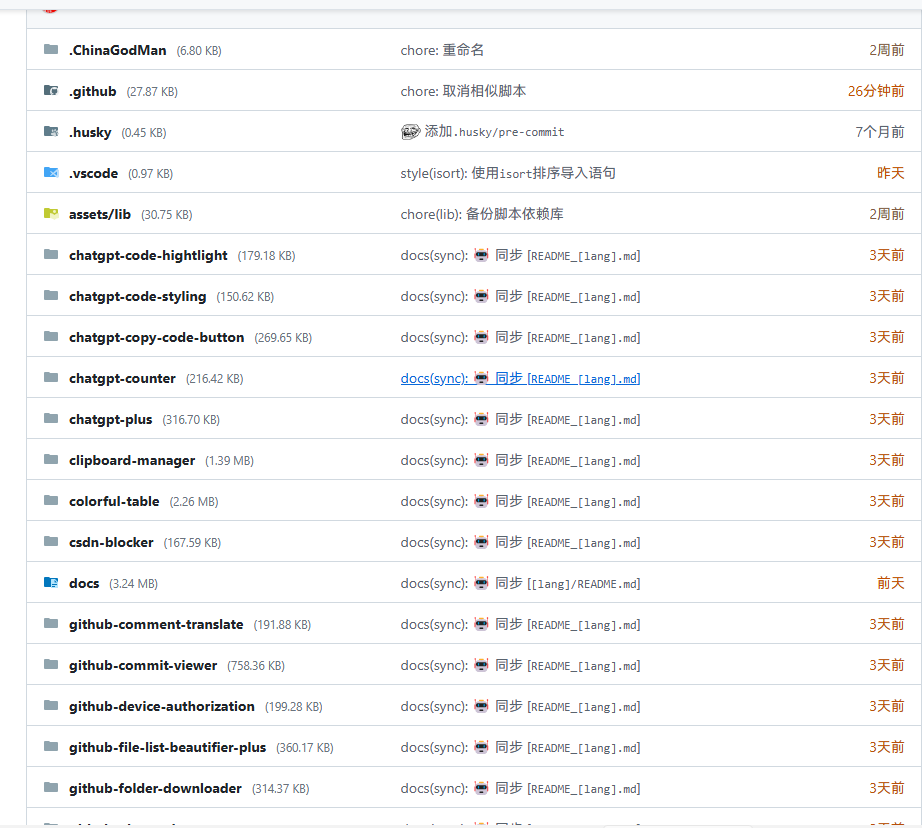922x828 pixels.
Task: Click the docs folder icon
Action: point(51,583)
